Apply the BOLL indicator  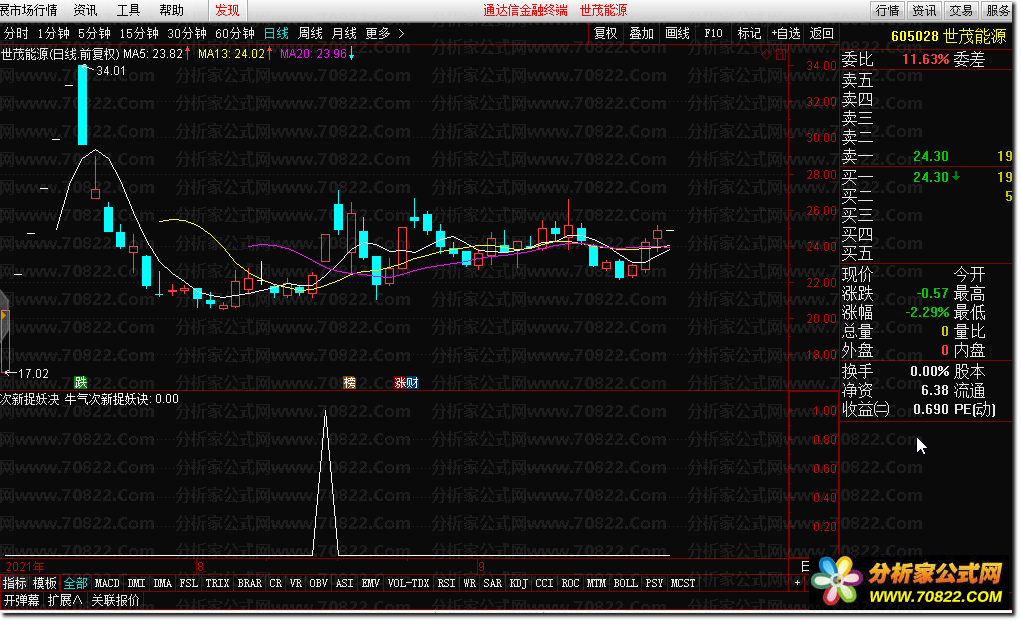click(x=626, y=583)
